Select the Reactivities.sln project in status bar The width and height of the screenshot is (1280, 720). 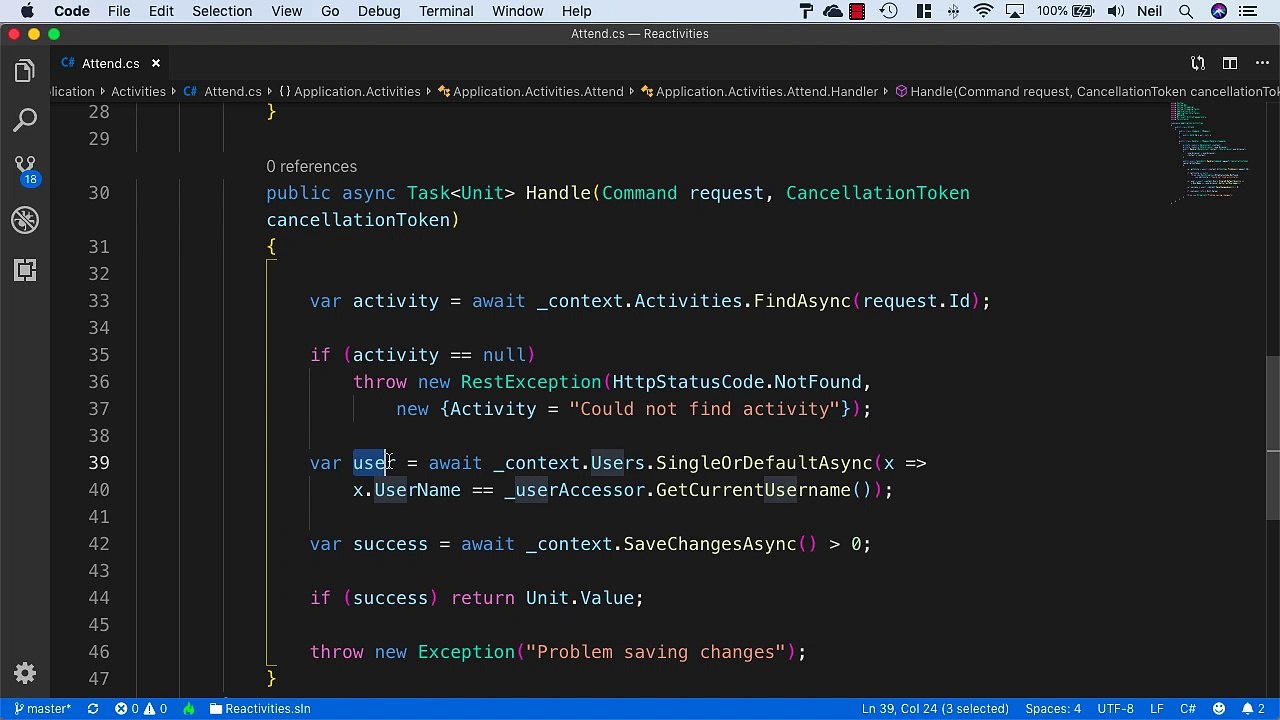pyautogui.click(x=260, y=709)
